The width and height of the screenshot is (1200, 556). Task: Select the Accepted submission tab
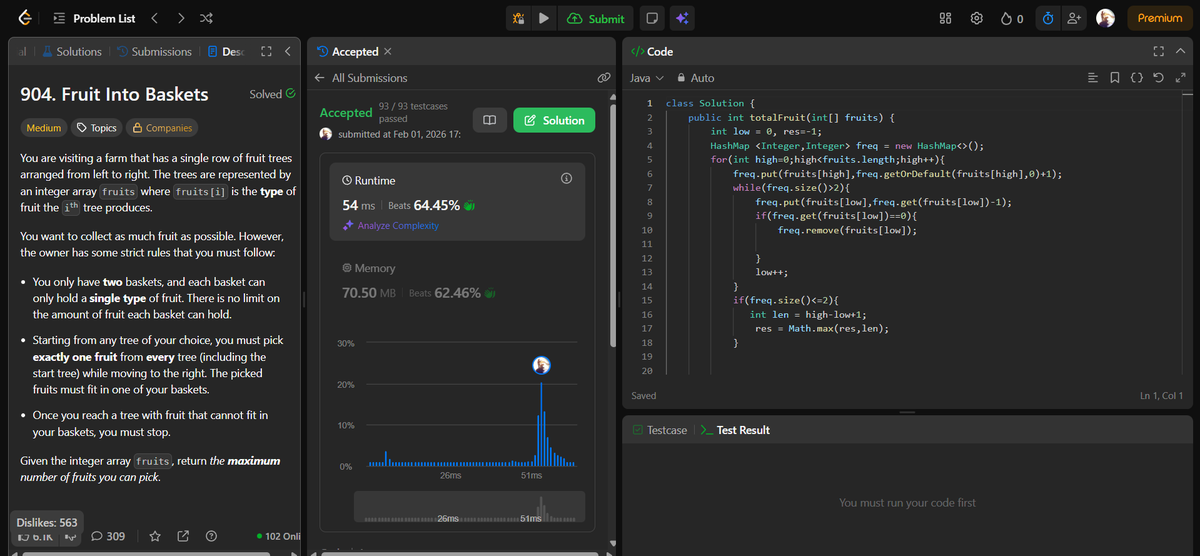tap(348, 51)
